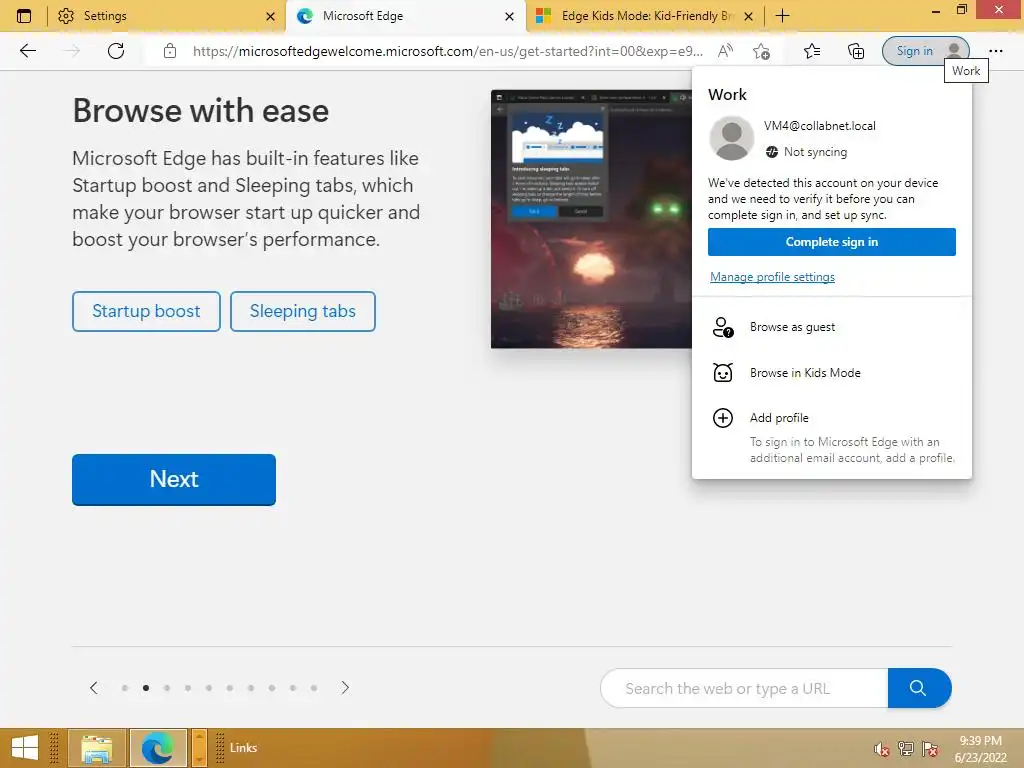Viewport: 1024px width, 768px height.
Task: Click the Sign in profile button
Action: tap(925, 51)
